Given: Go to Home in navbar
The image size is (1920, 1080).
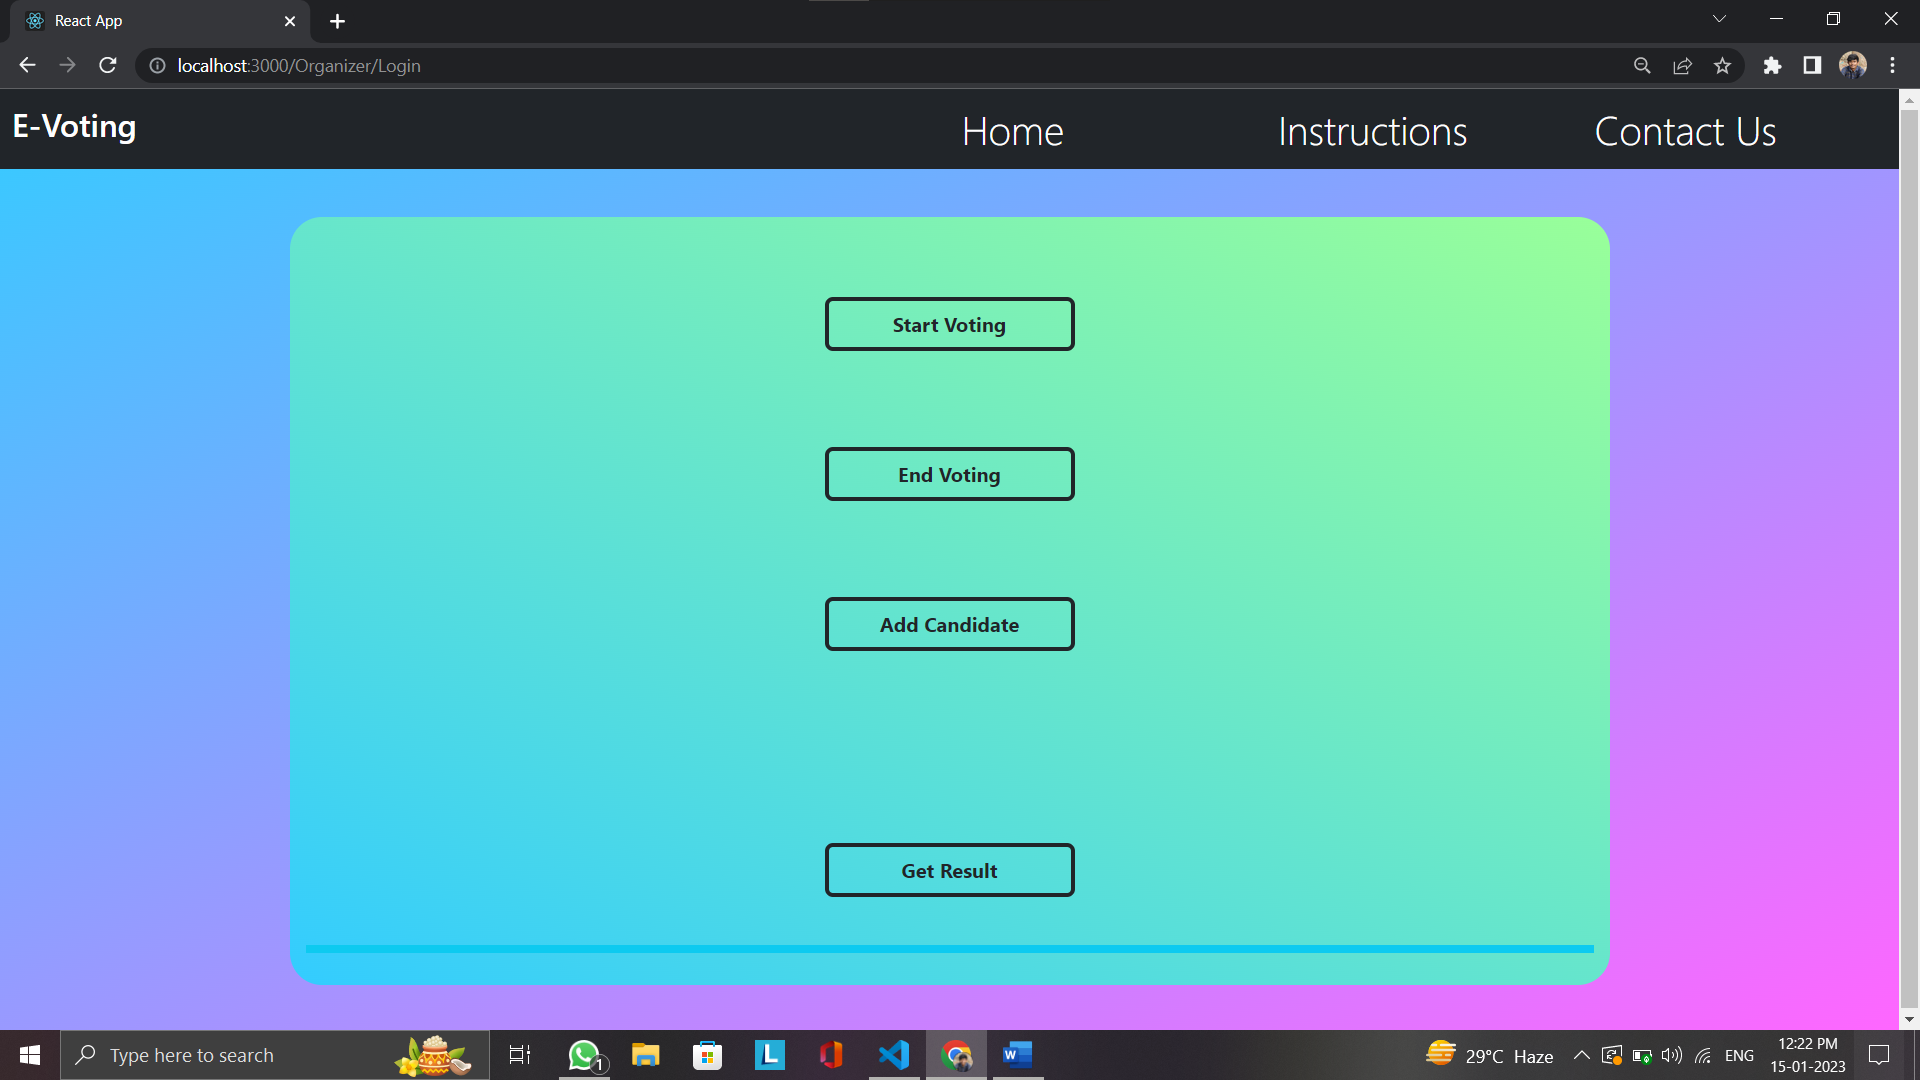Looking at the screenshot, I should [1012, 132].
